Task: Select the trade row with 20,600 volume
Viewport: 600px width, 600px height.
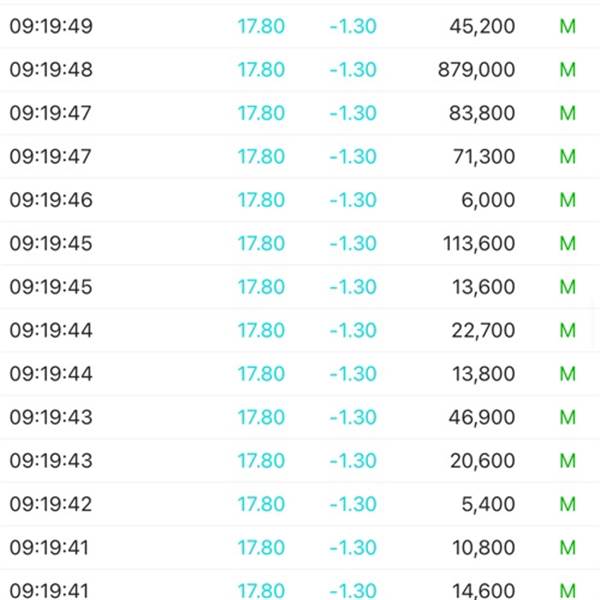Action: pyautogui.click(x=300, y=460)
